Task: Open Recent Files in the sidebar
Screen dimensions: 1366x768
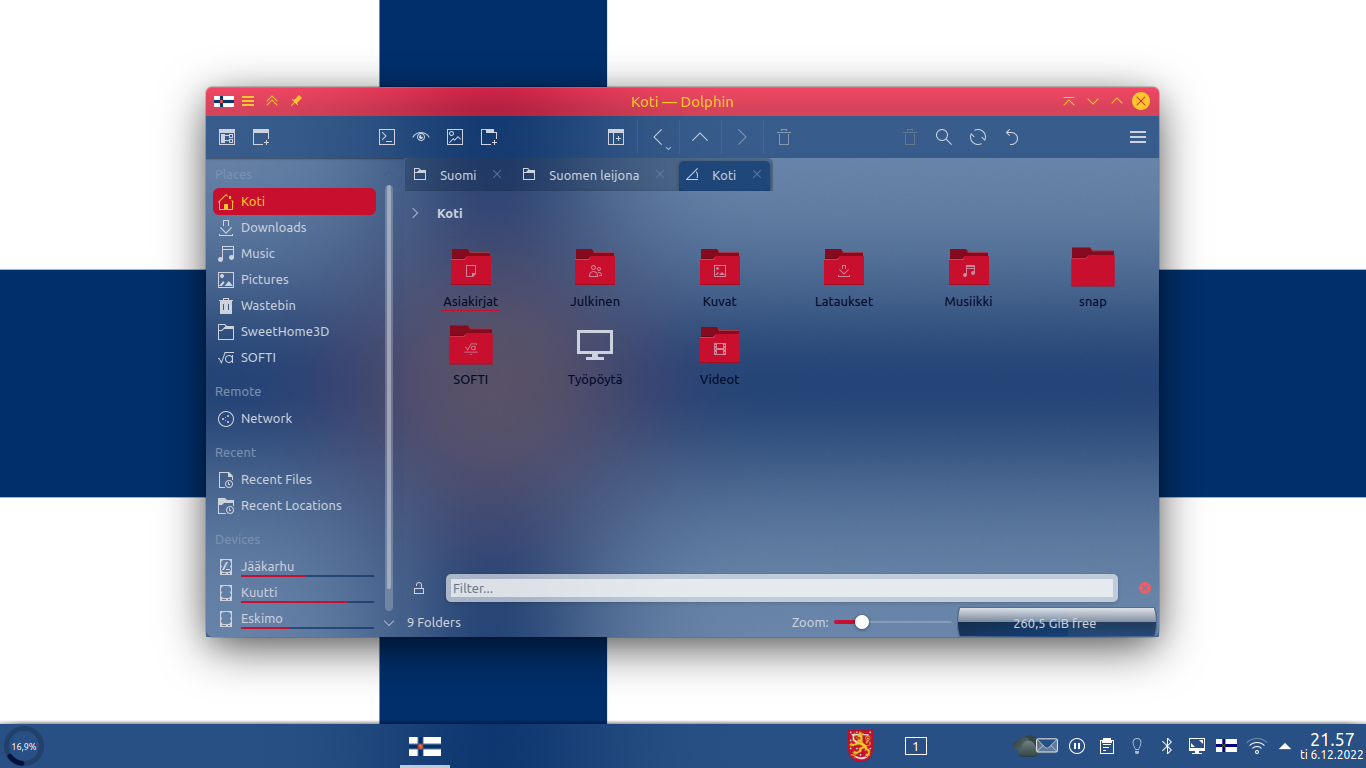Action: pos(294,479)
